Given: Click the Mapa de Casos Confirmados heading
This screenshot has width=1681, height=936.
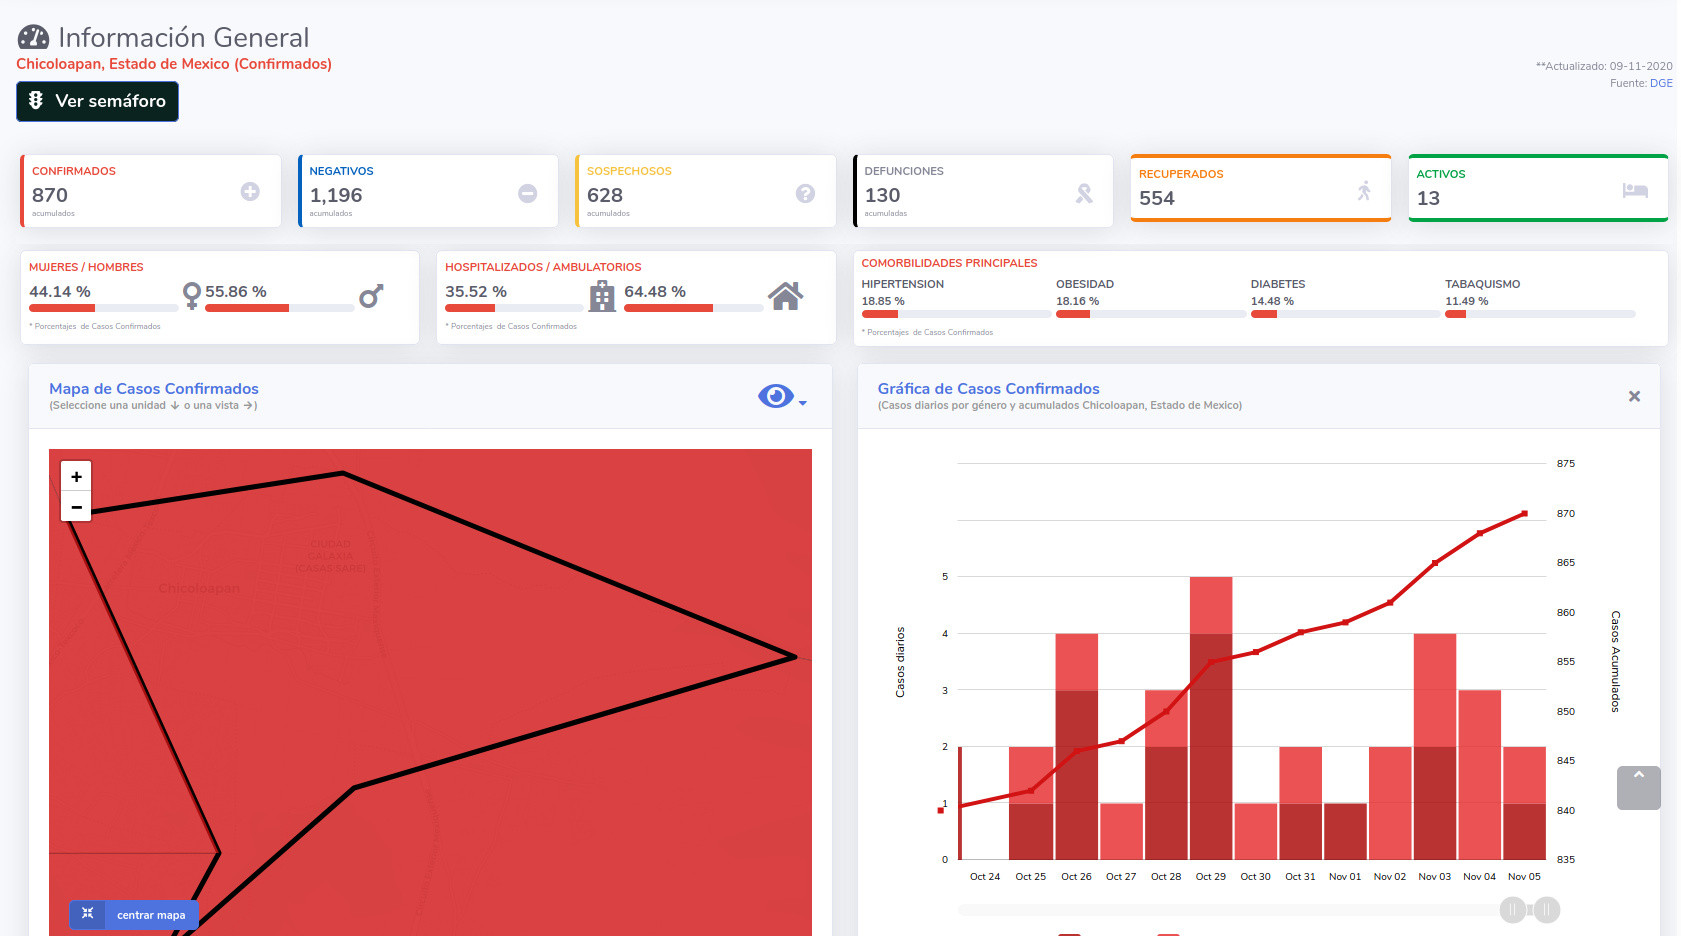Looking at the screenshot, I should pyautogui.click(x=154, y=389).
